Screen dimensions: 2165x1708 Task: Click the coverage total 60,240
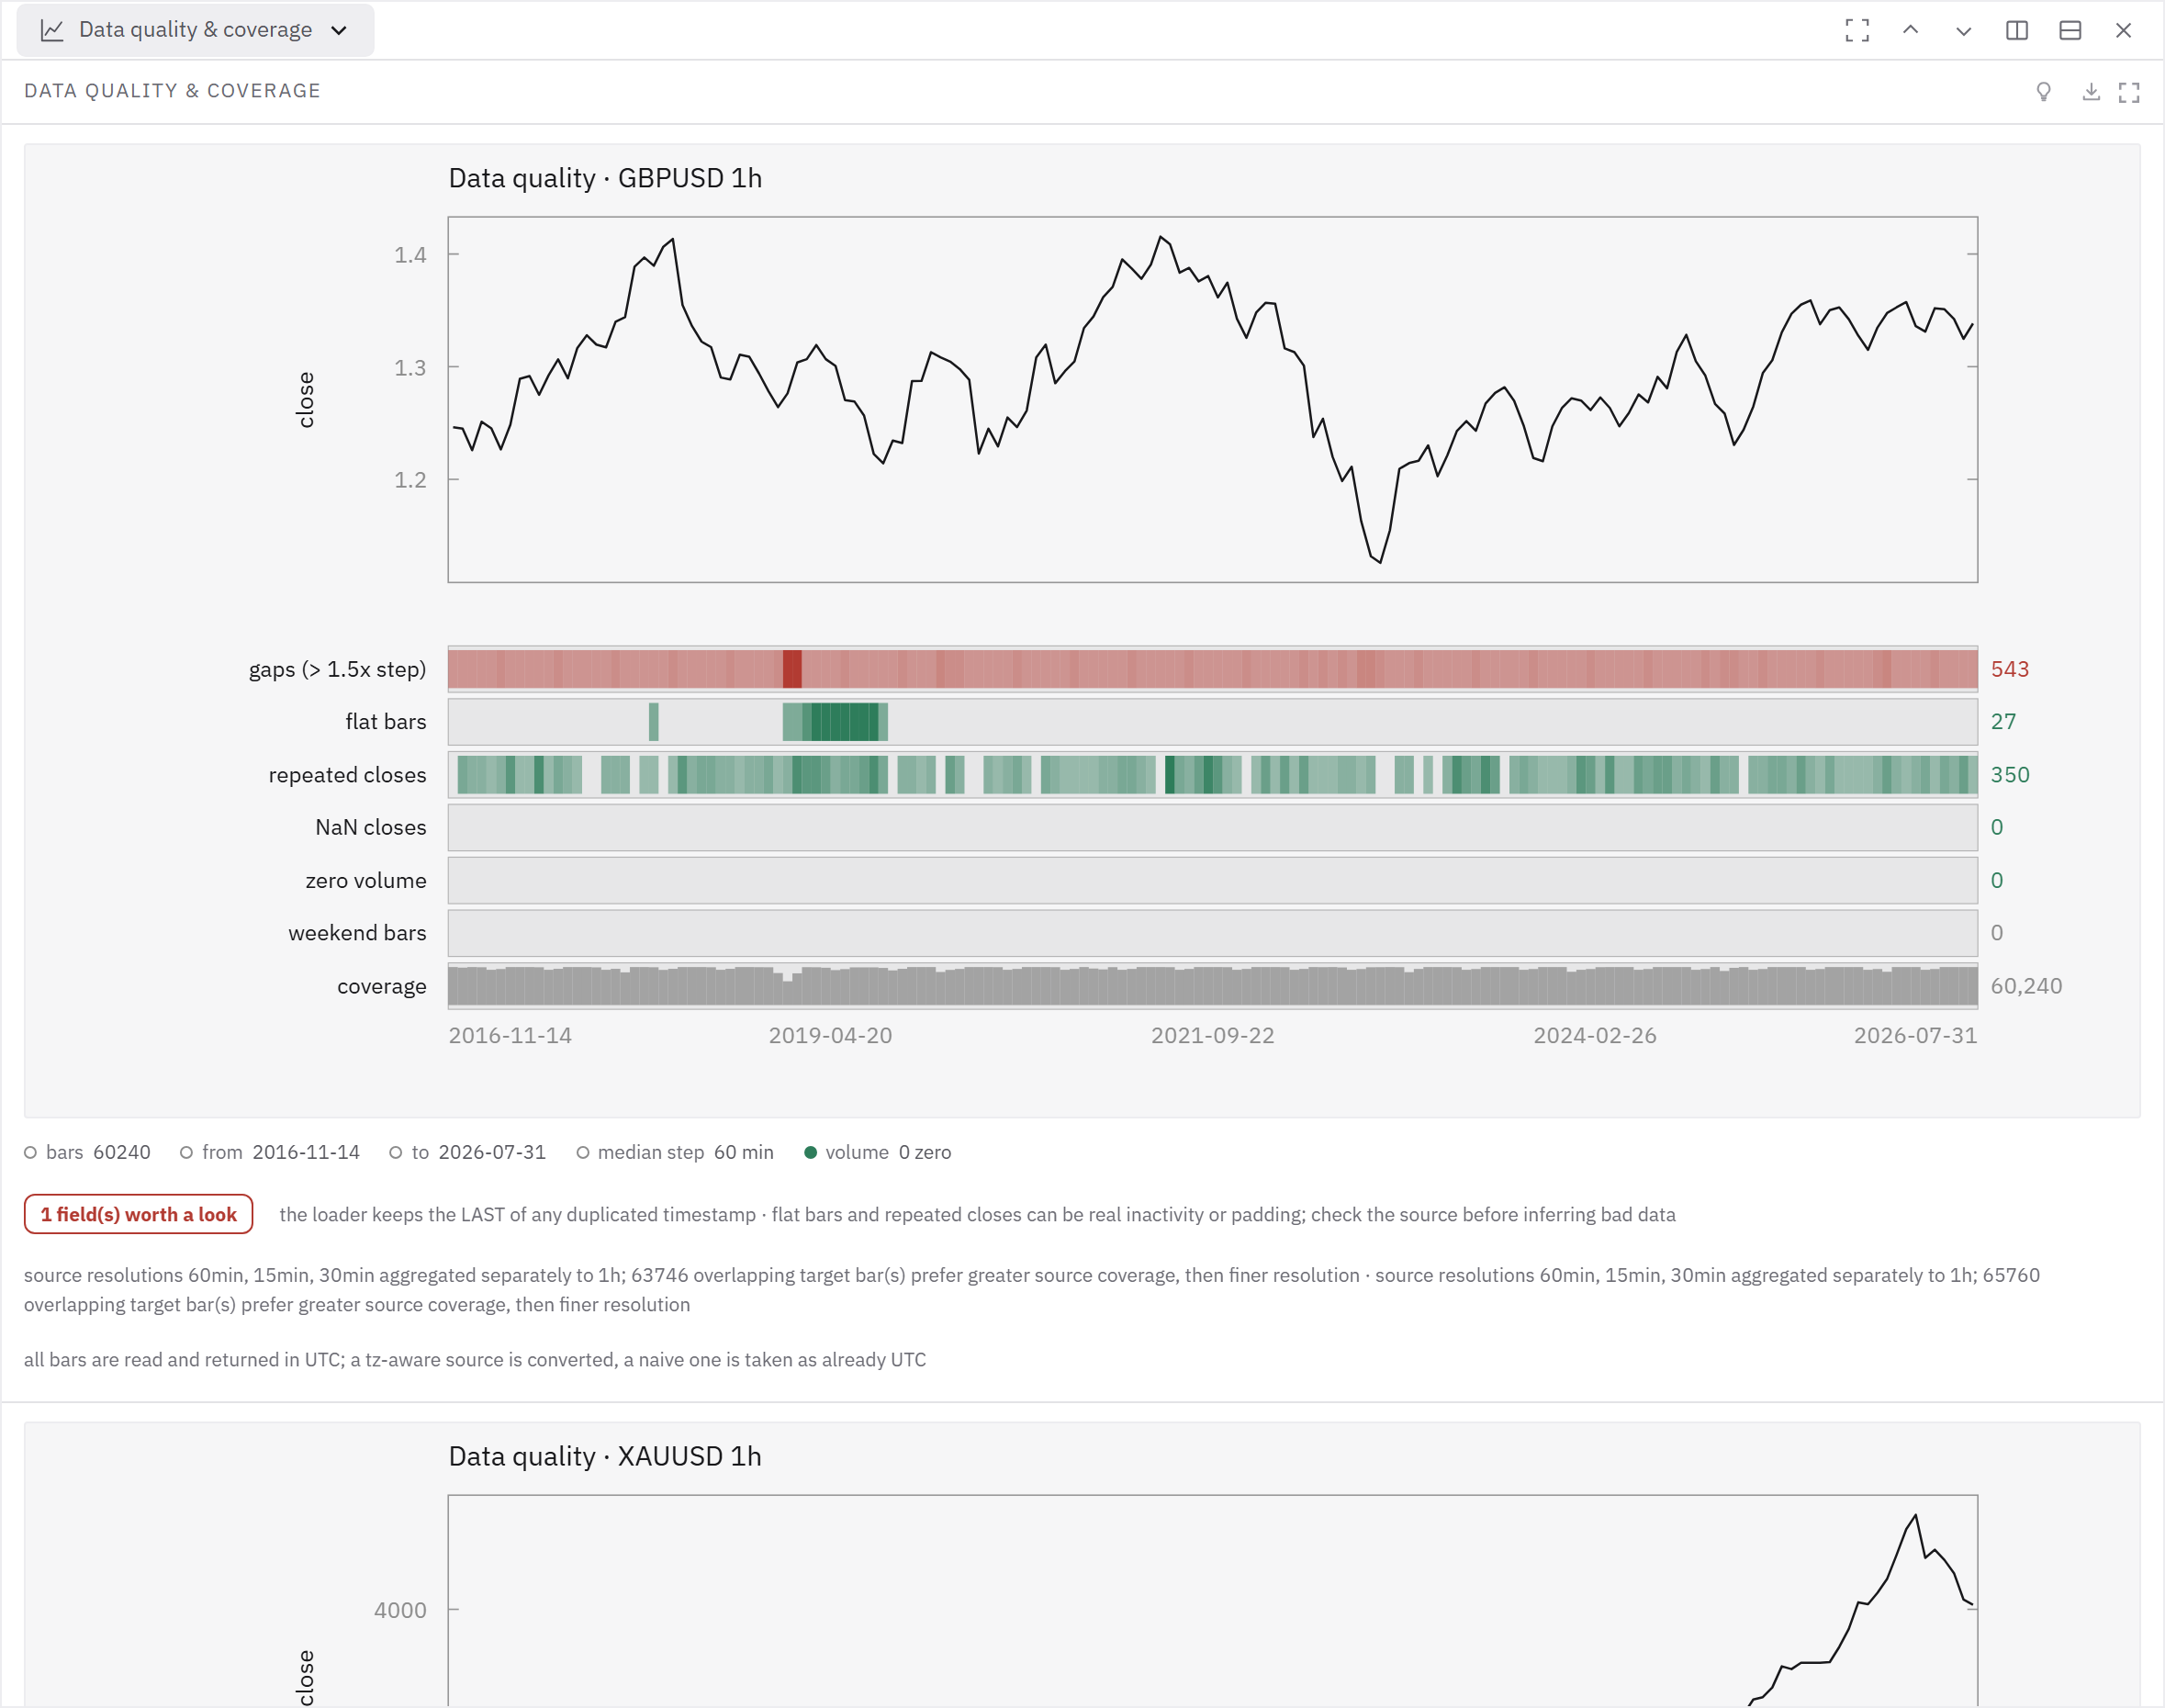[x=2026, y=985]
